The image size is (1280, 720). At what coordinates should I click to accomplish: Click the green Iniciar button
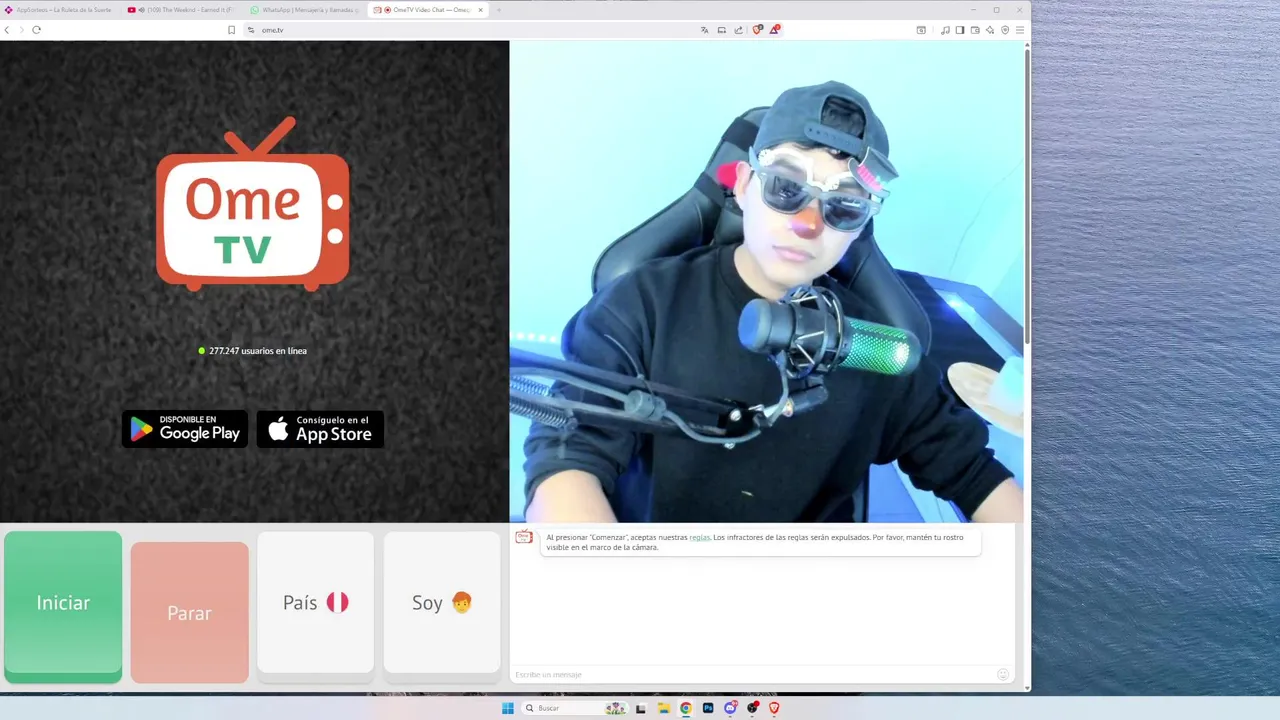(63, 607)
